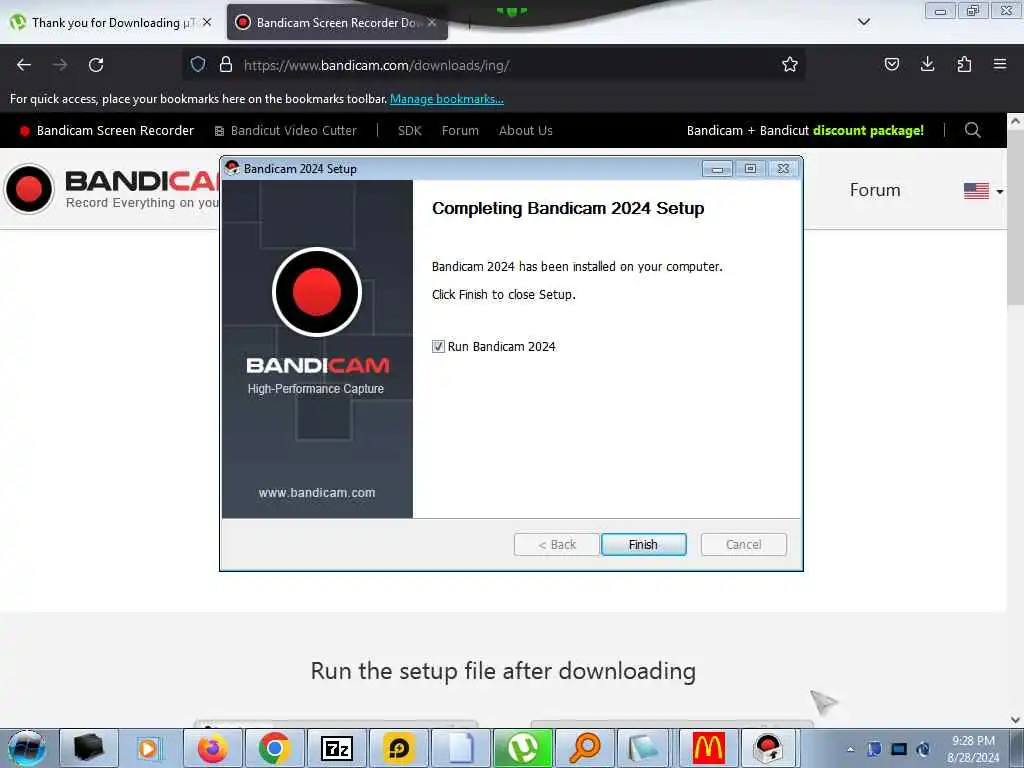Reload the Bandicam download page
The image size is (1024, 768).
click(x=96, y=65)
